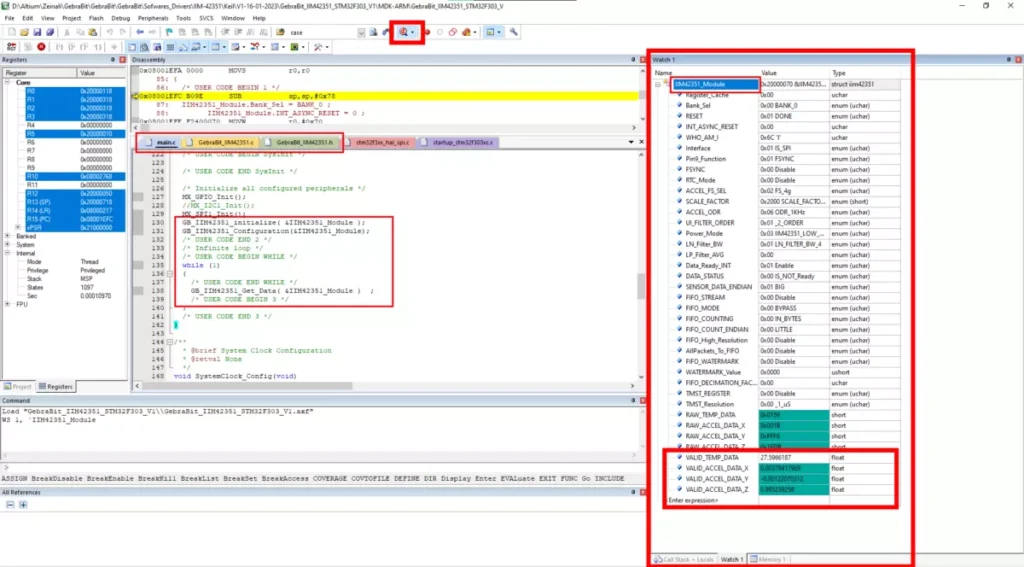Switch to the Call Stack + Locals tab

pyautogui.click(x=683, y=558)
